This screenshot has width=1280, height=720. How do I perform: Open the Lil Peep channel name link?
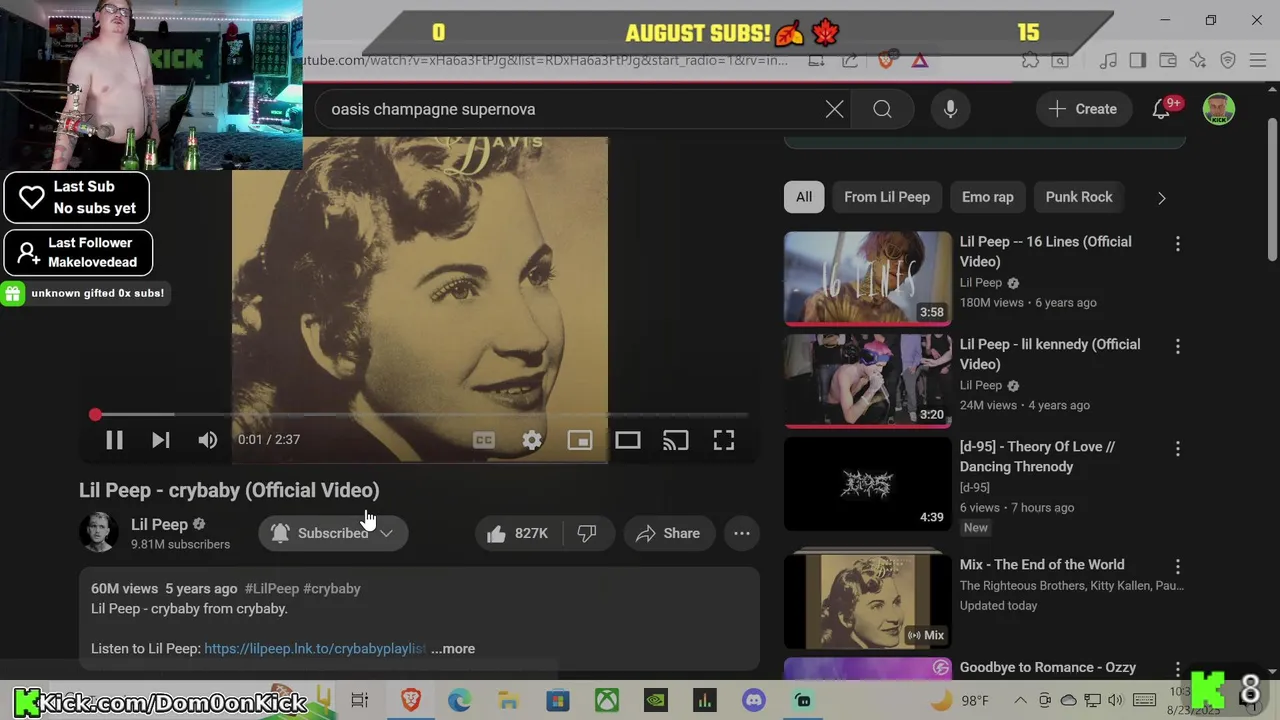coord(159,524)
